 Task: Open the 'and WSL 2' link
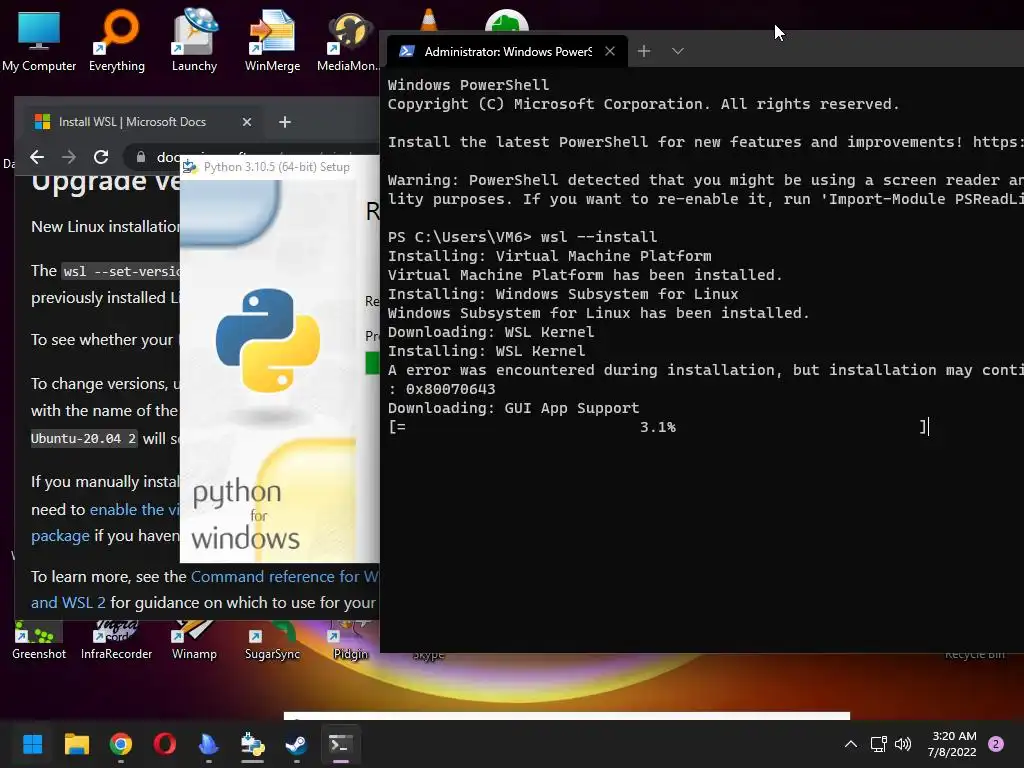[68, 602]
